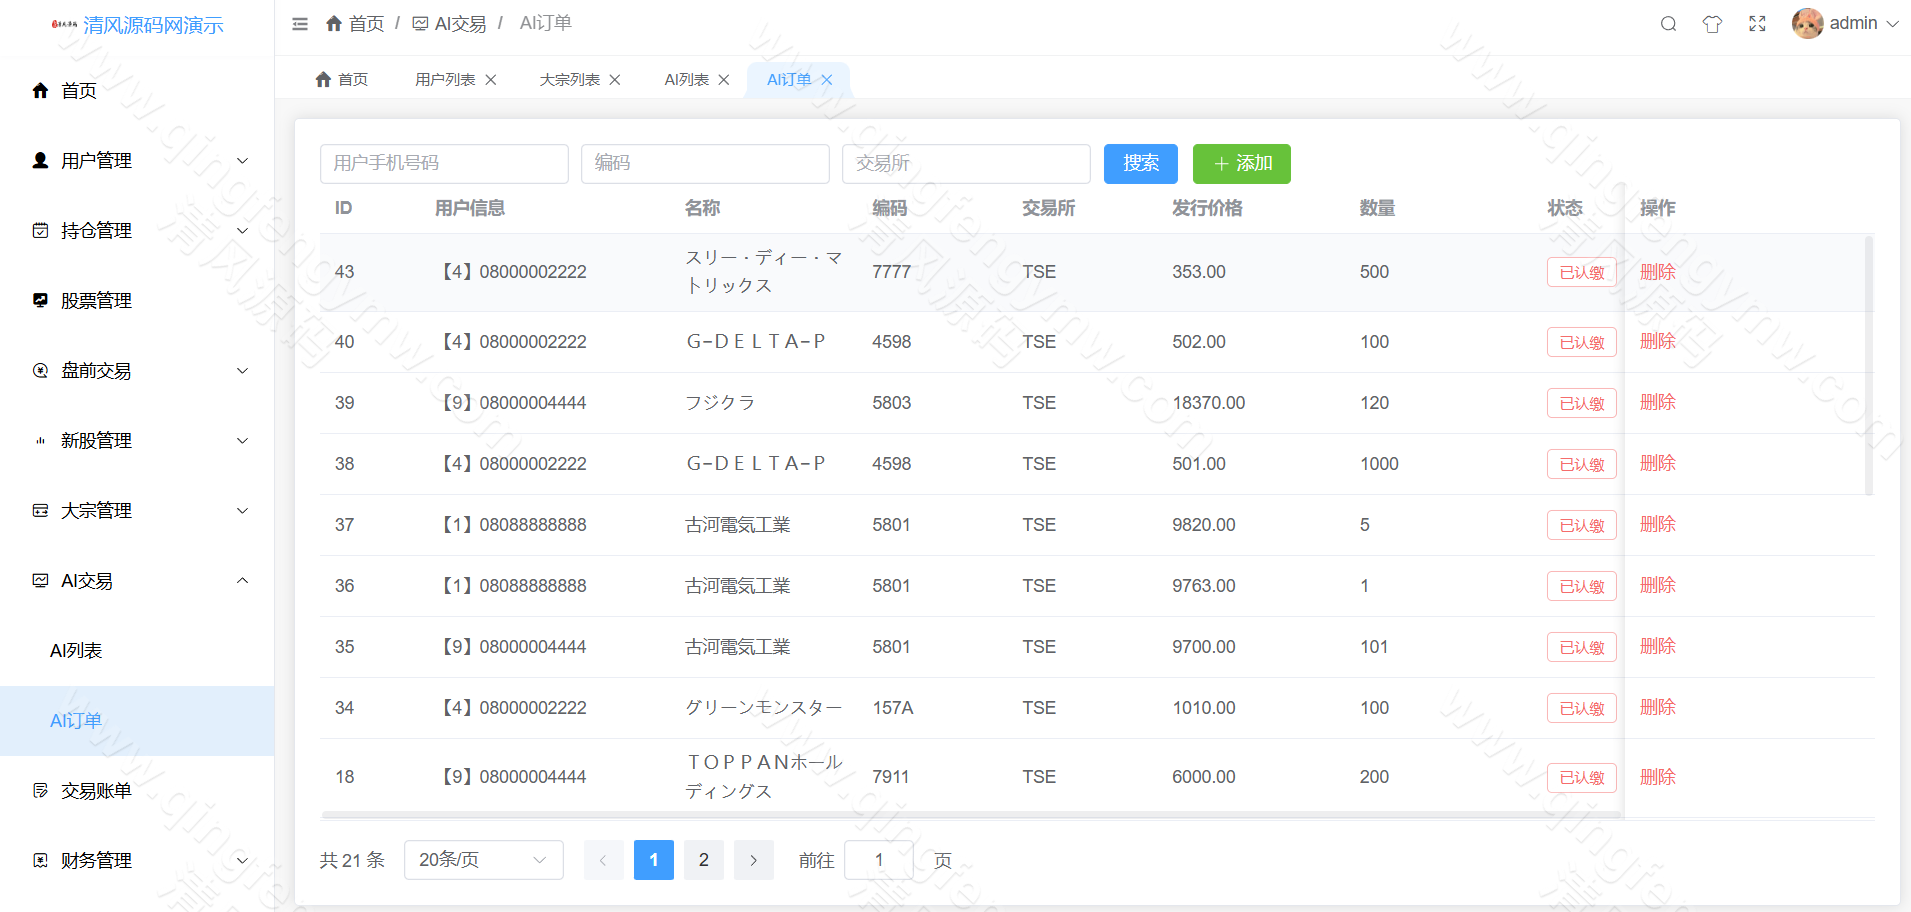Screen dimensions: 1911x912
Task: Open the 20条/页 page size dropdown
Action: tap(484, 860)
